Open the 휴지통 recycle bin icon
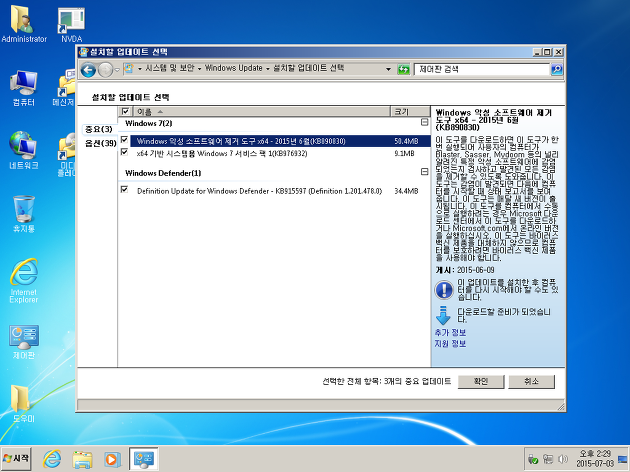The width and height of the screenshot is (630, 472). point(23,214)
